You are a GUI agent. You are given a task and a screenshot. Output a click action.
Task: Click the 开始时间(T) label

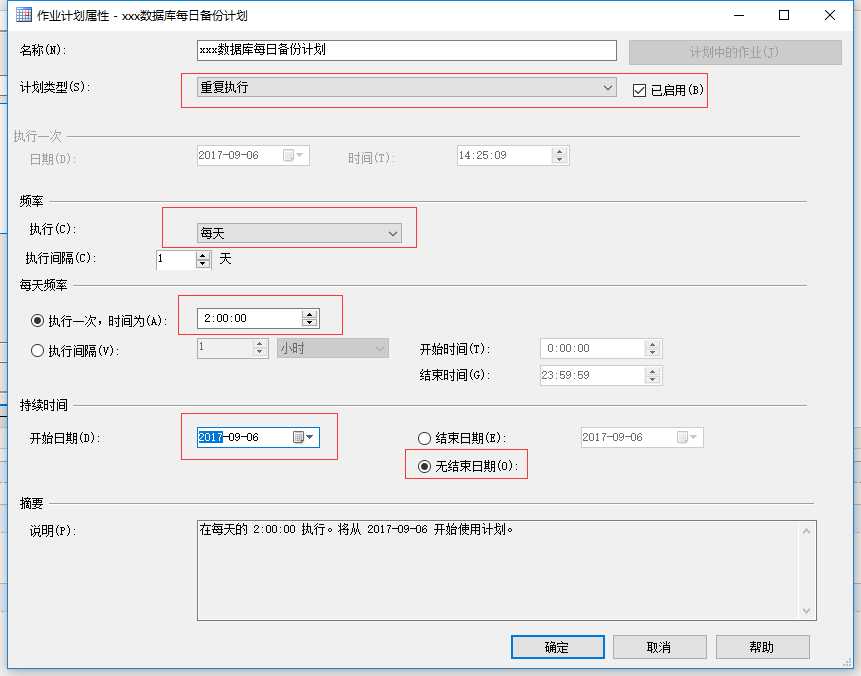(x=455, y=349)
